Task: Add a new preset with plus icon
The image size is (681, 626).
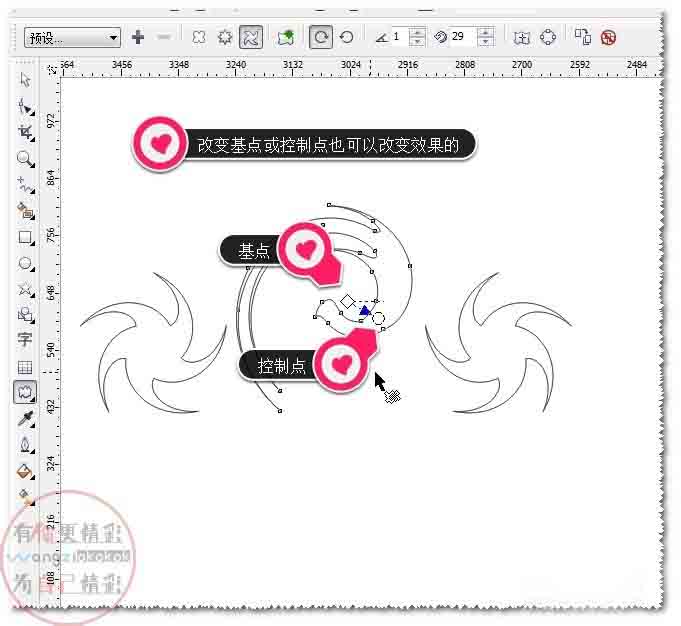Action: coord(138,37)
